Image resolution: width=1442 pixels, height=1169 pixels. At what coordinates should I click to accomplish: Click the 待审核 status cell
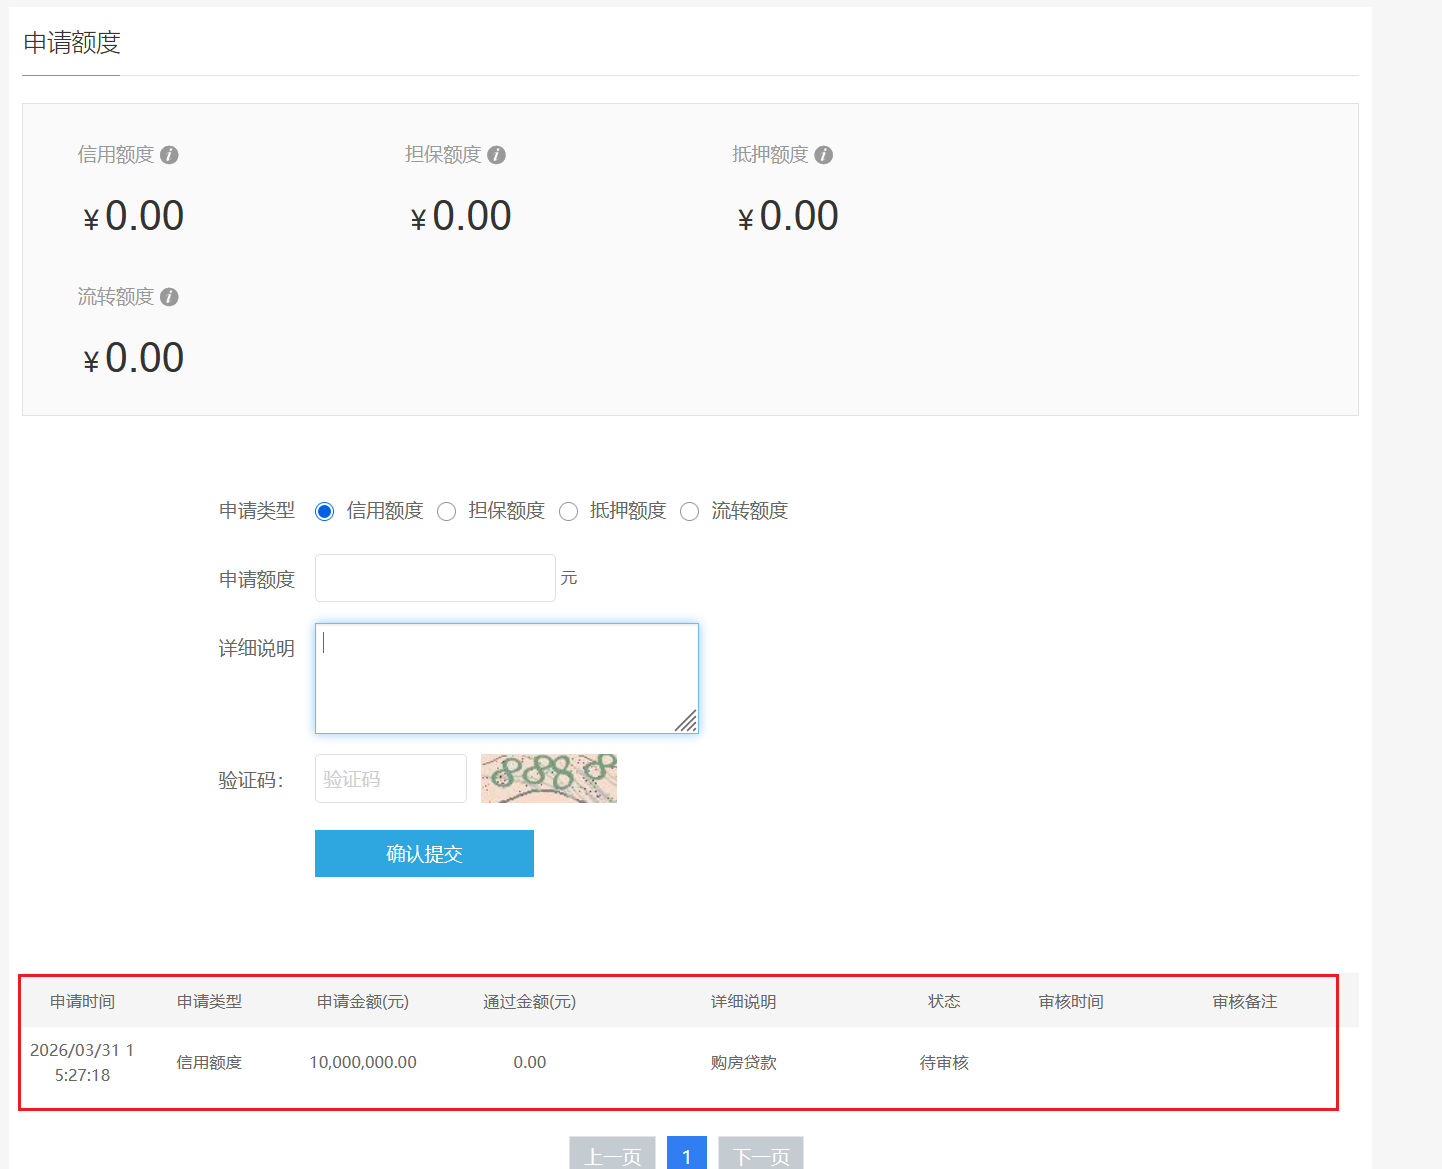point(944,1063)
